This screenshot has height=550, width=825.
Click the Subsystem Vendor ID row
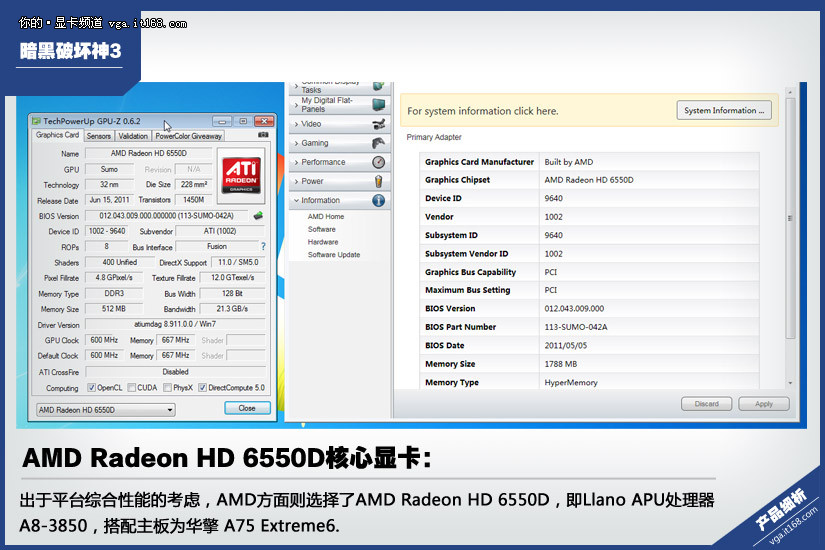[589, 254]
